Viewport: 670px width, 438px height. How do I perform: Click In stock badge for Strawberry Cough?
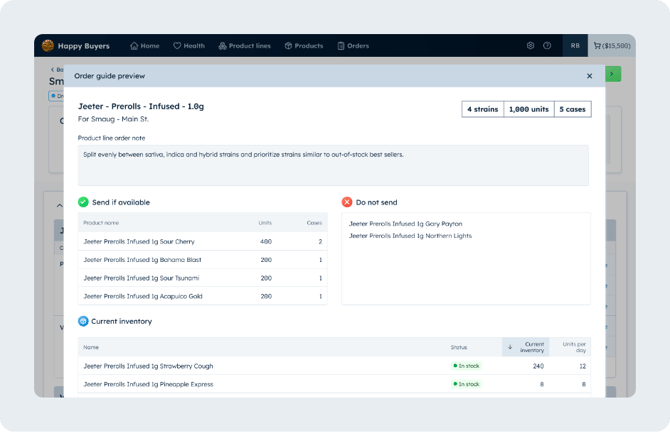(466, 366)
